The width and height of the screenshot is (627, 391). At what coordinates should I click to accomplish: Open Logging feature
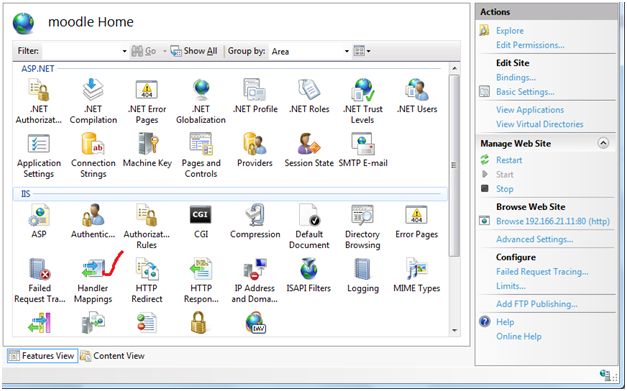(363, 275)
